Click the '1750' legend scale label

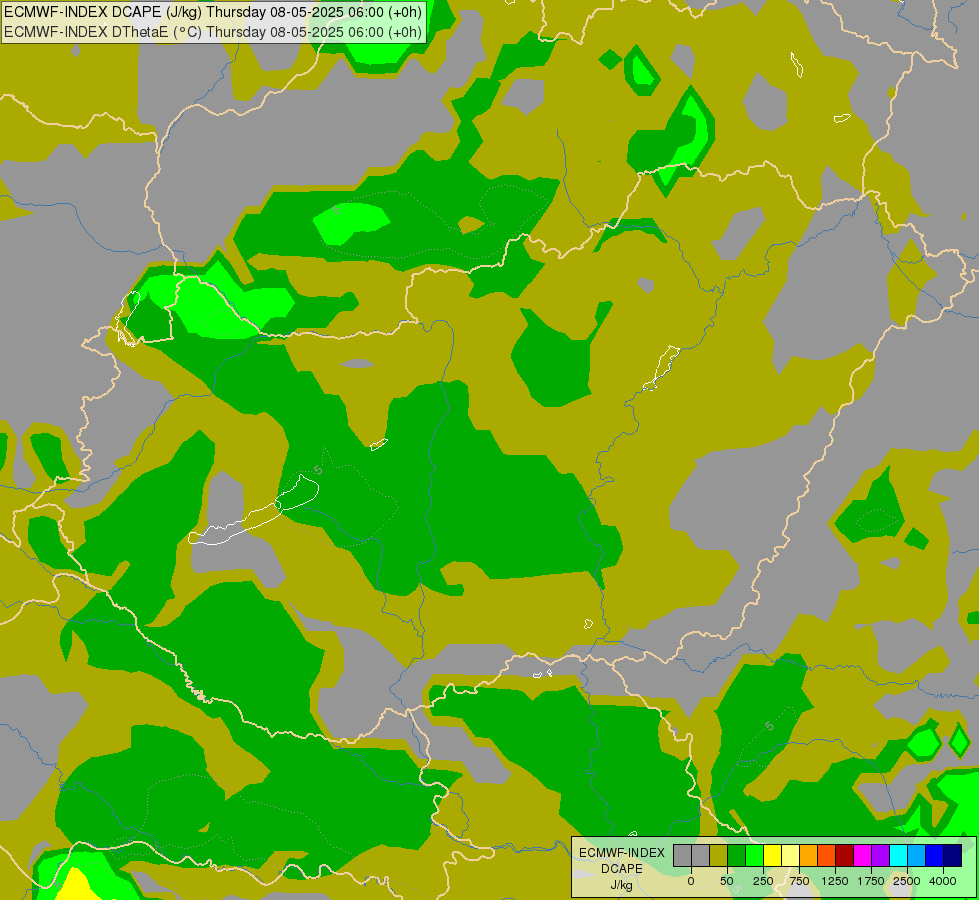[x=870, y=881]
